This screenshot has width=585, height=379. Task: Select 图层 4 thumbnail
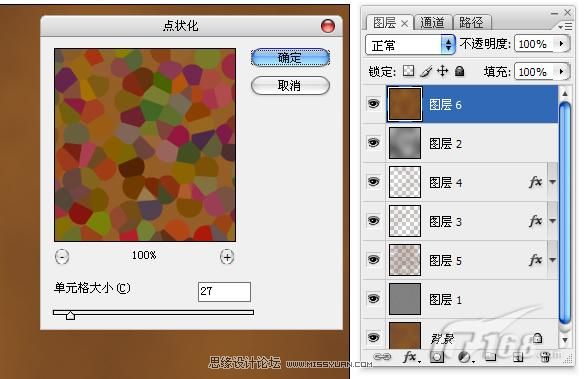click(x=405, y=182)
